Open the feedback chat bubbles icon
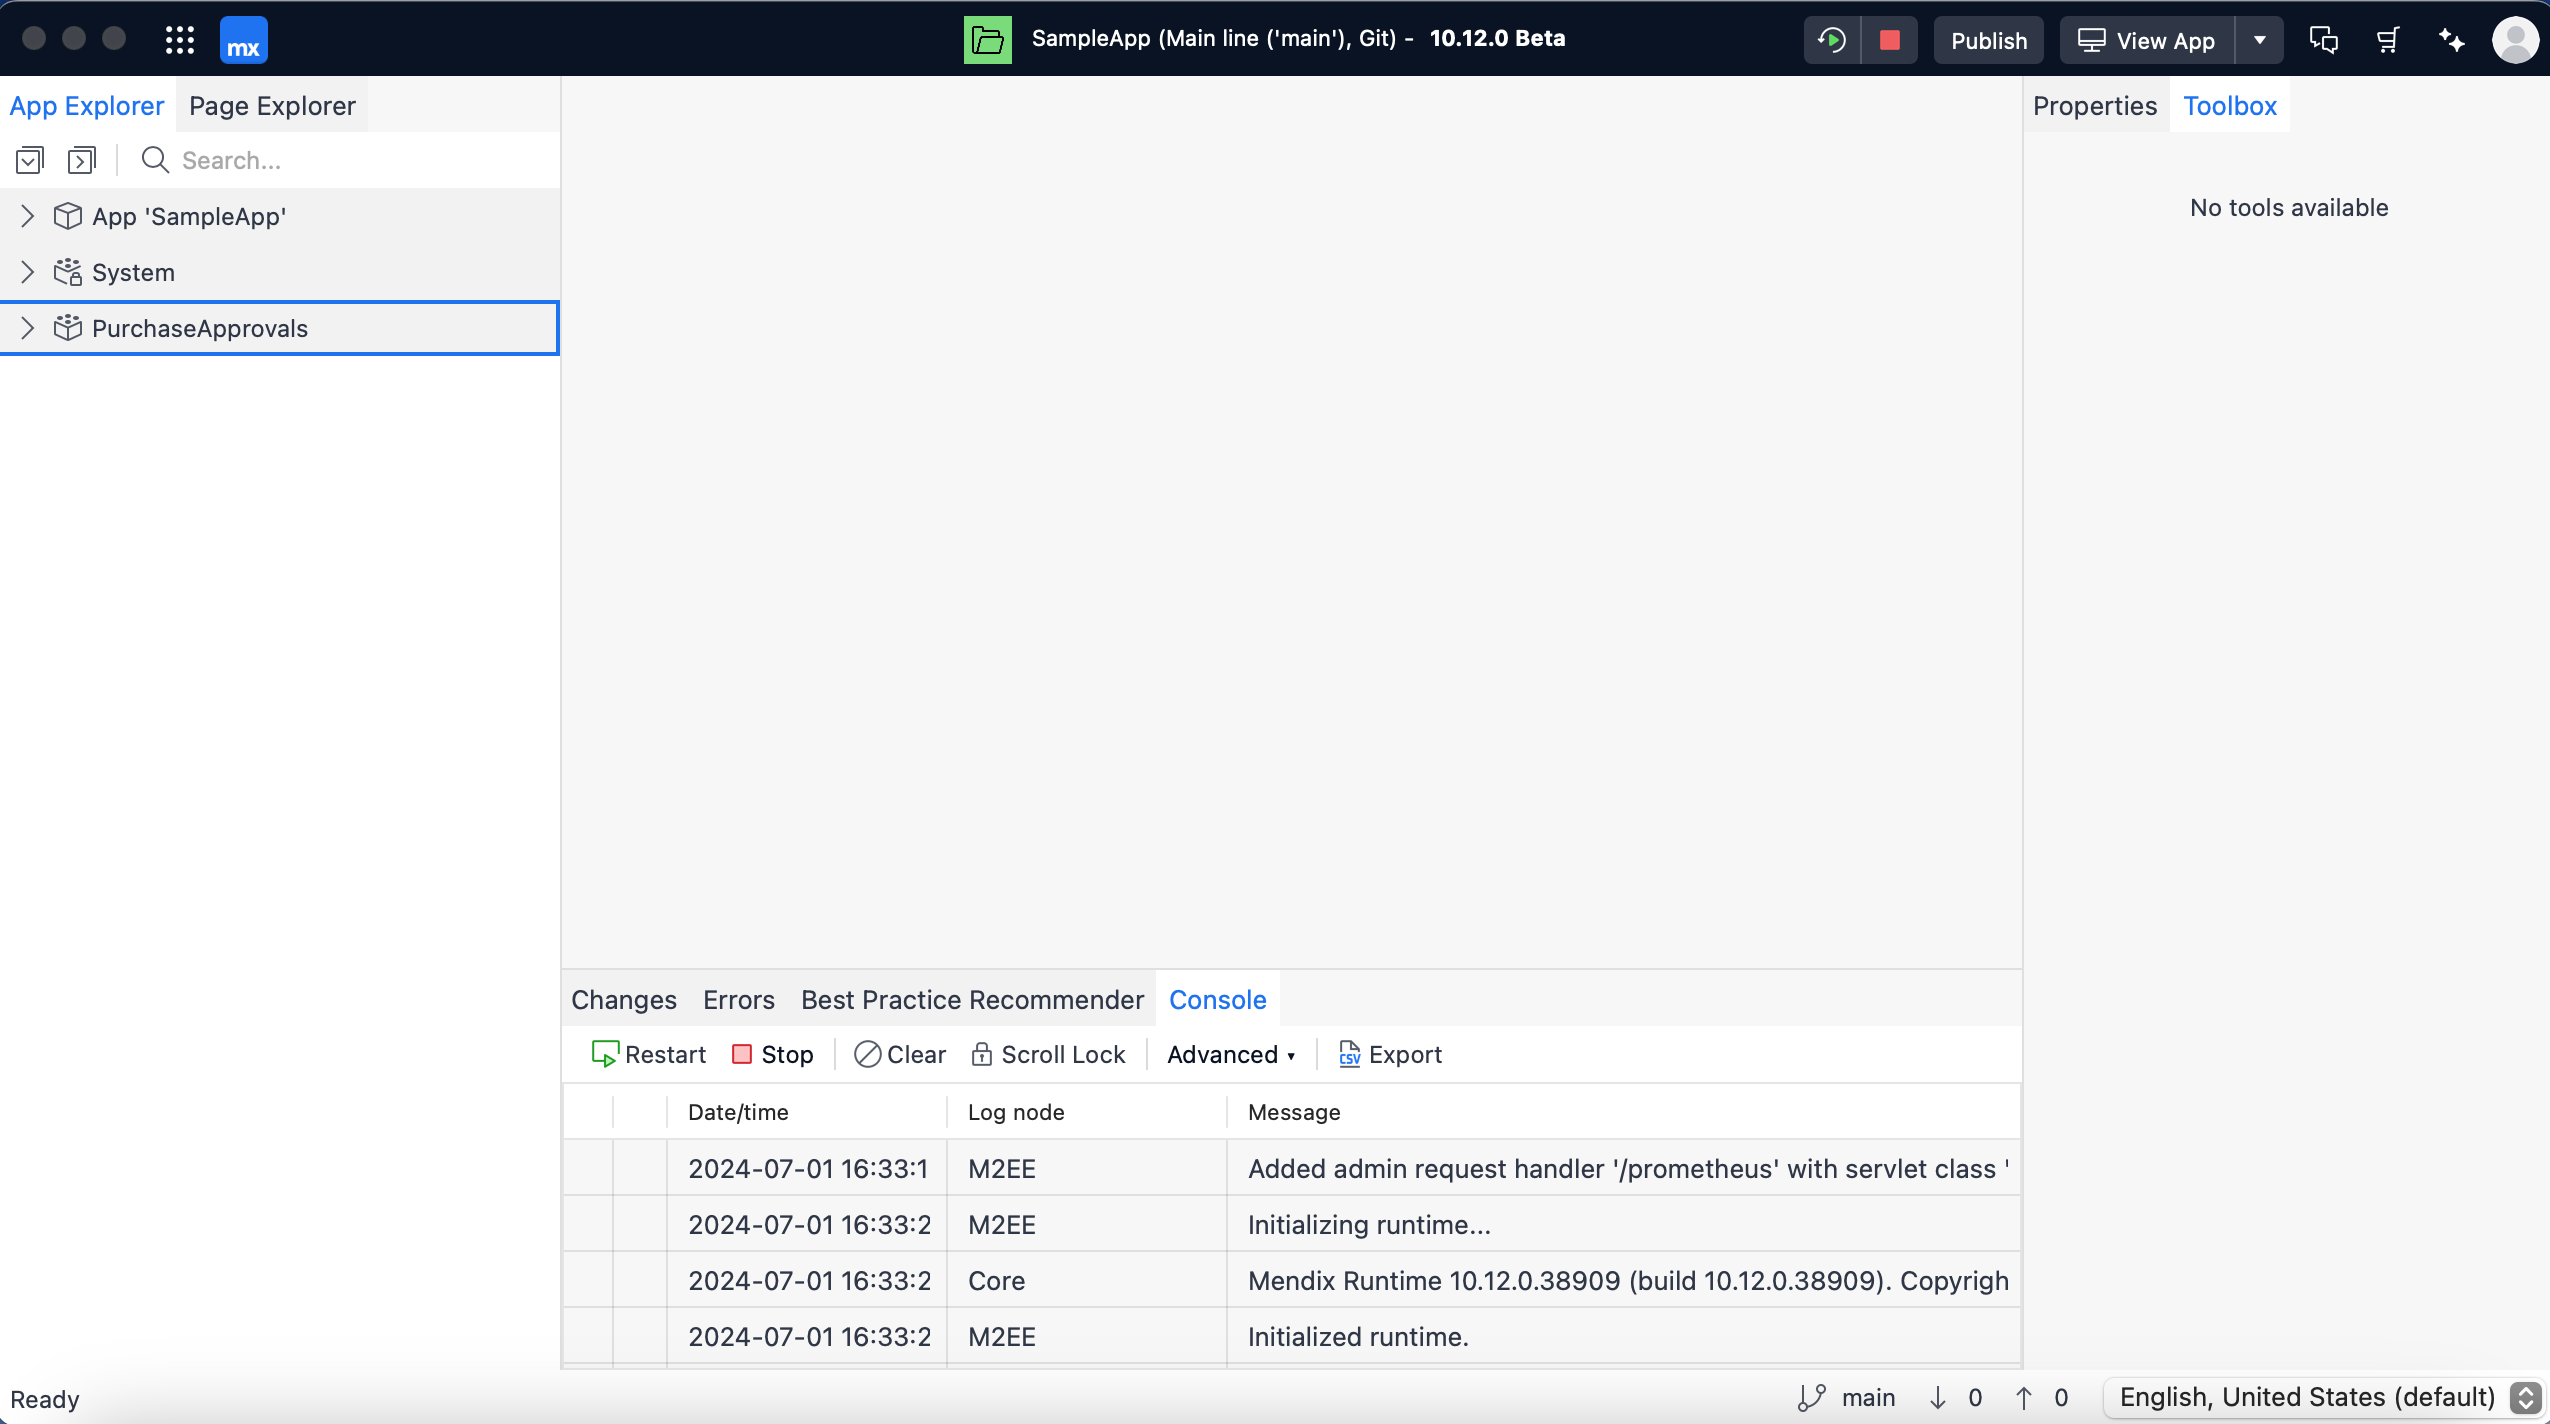This screenshot has width=2550, height=1424. click(2323, 40)
